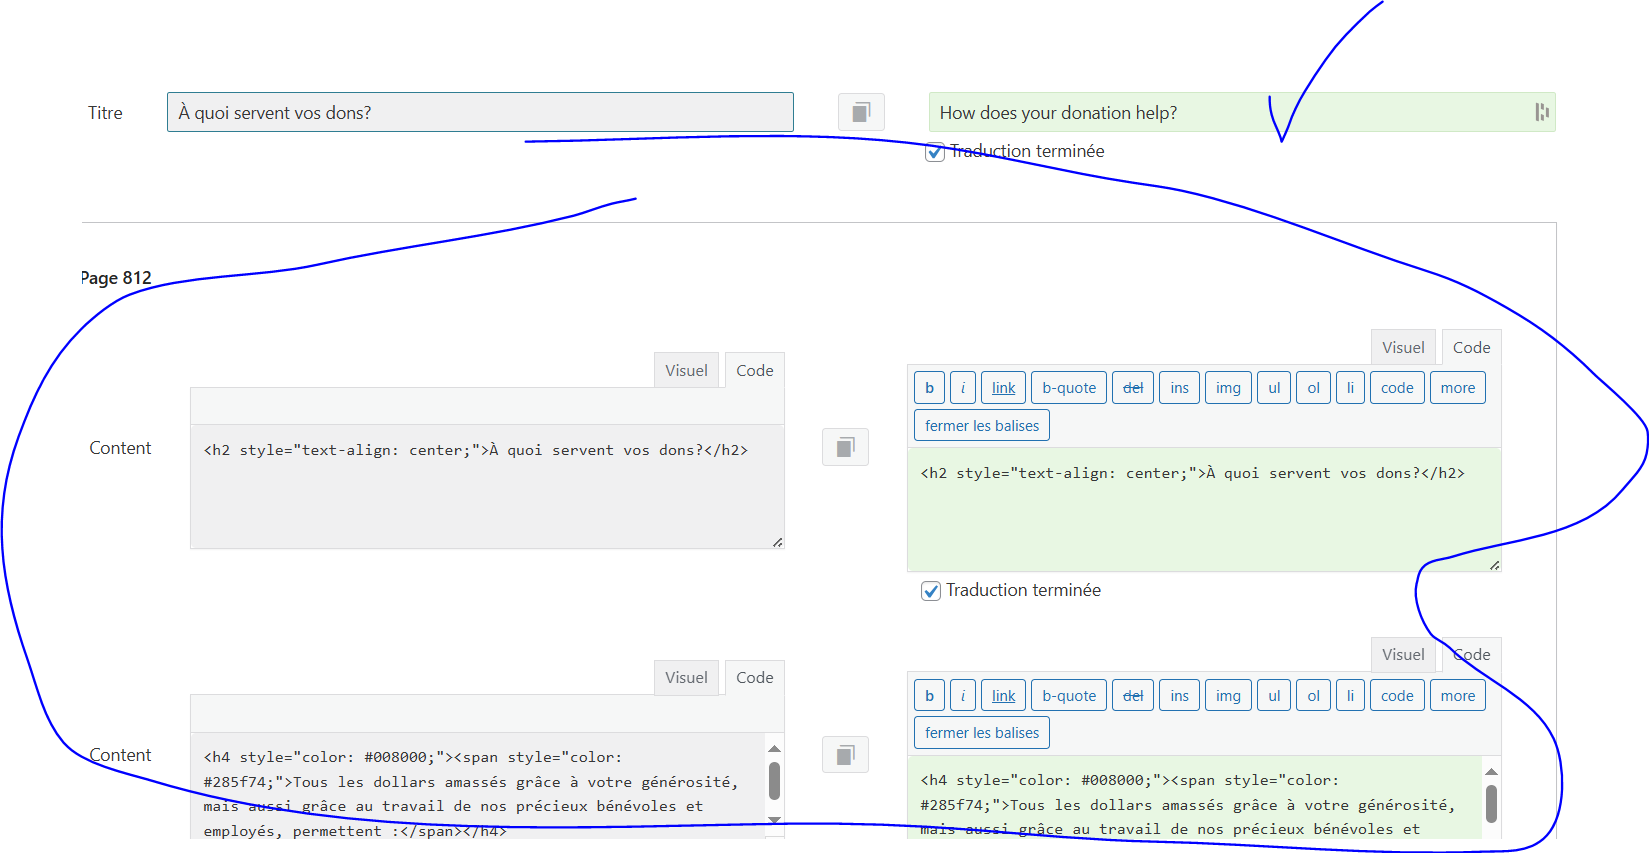Click the icon inside the translated title field
This screenshot has height=853, width=1649.
coord(1542,112)
